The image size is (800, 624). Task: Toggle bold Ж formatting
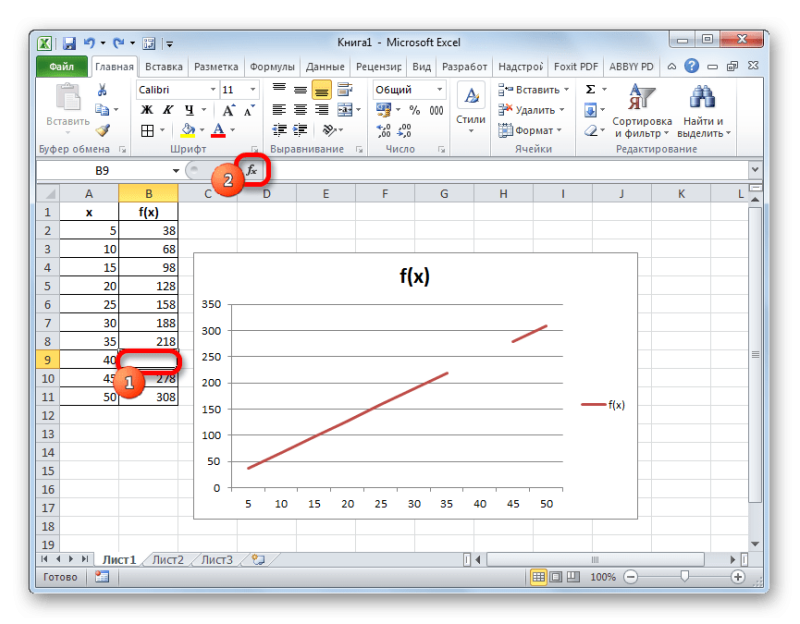[146, 110]
